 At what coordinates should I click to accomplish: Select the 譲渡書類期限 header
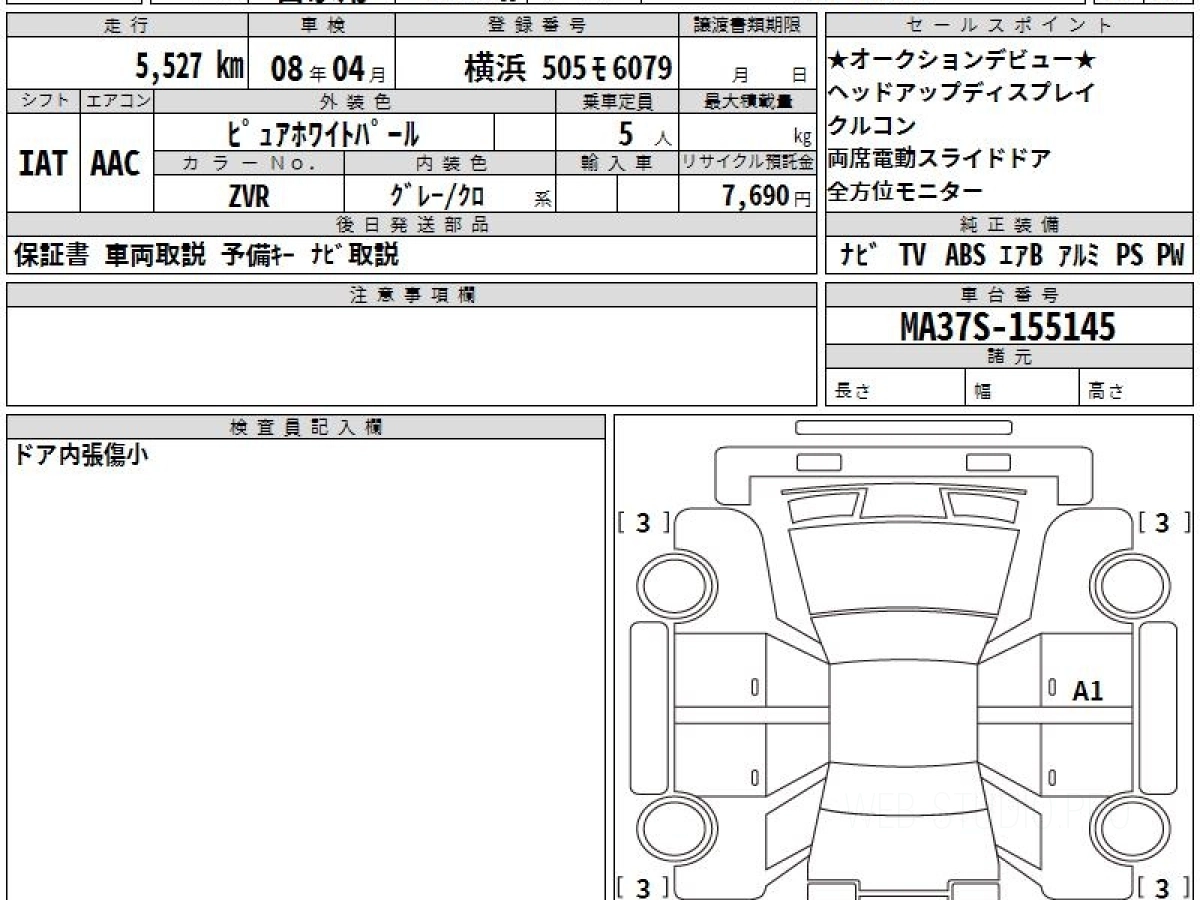pyautogui.click(x=748, y=26)
